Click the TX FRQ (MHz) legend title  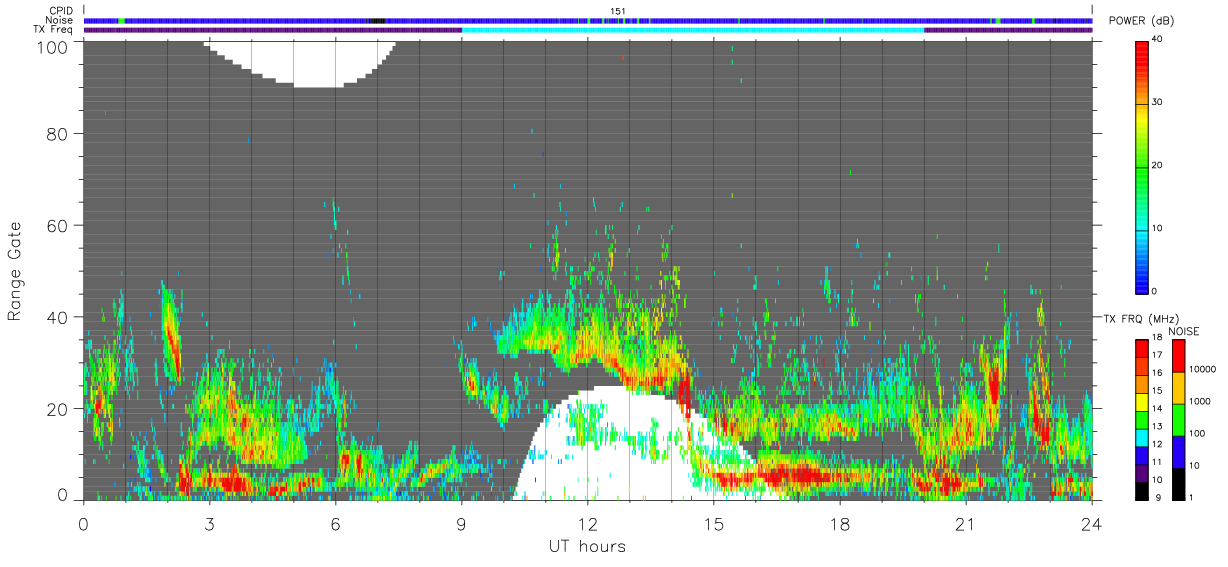(1140, 318)
